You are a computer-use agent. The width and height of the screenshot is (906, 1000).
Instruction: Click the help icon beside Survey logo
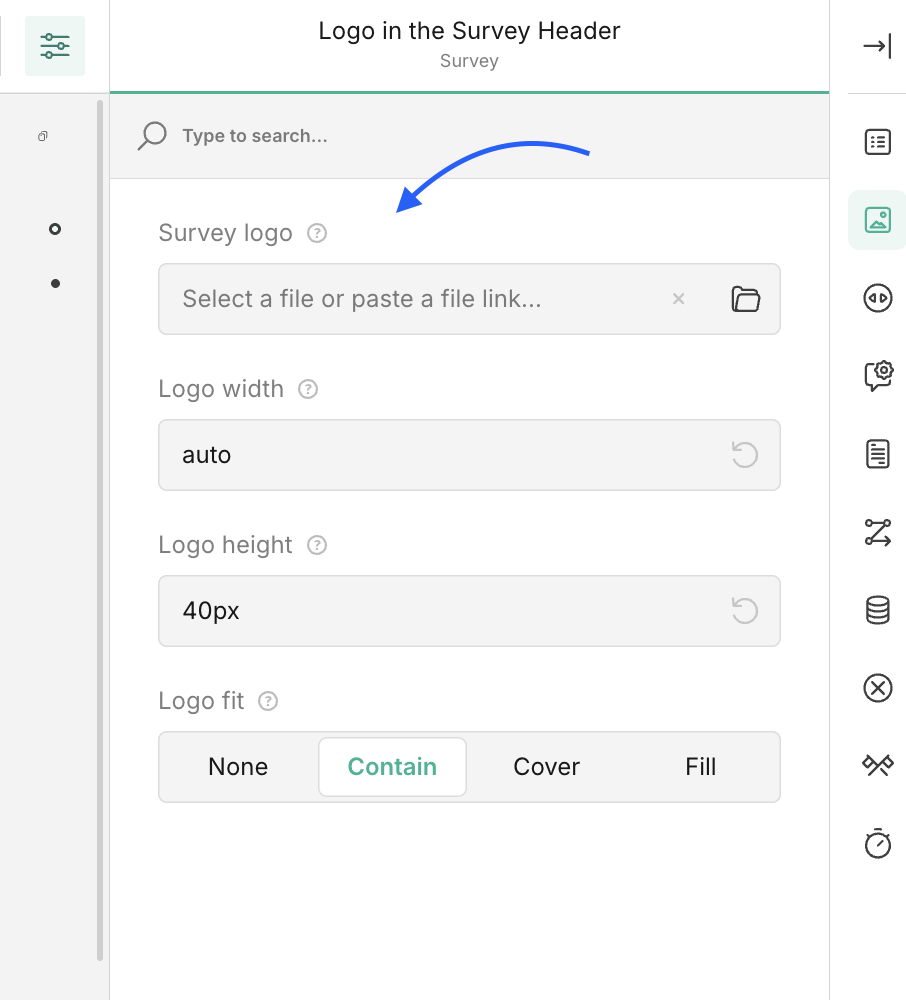pyautogui.click(x=317, y=234)
